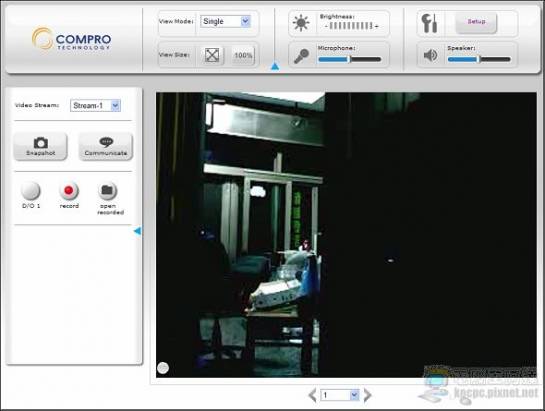Go to the previous page arrow
545x411 pixels.
[x=312, y=395]
